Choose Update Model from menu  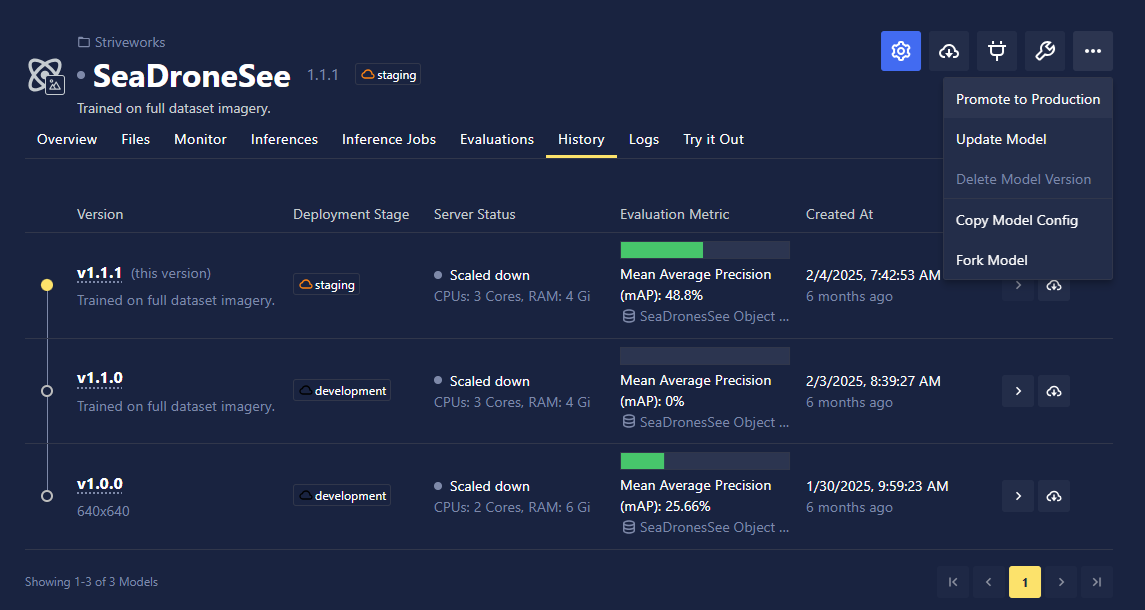[x=1027, y=140]
